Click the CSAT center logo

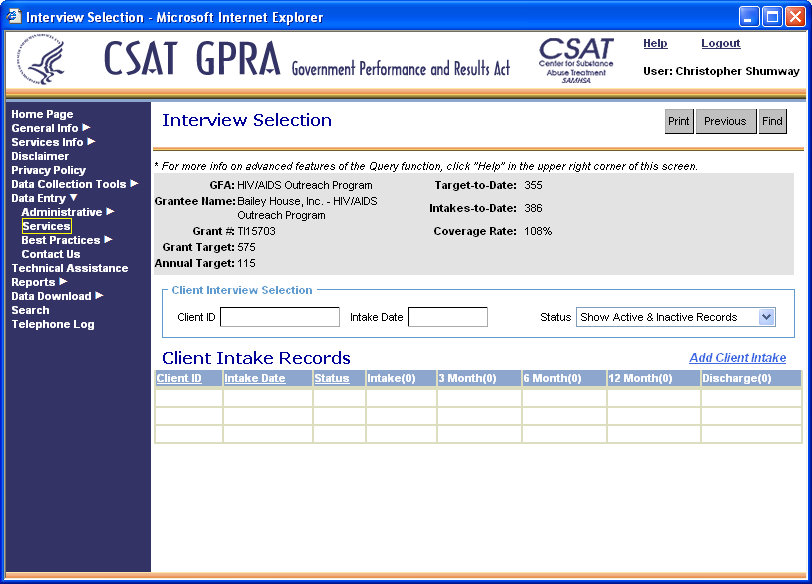[x=576, y=60]
